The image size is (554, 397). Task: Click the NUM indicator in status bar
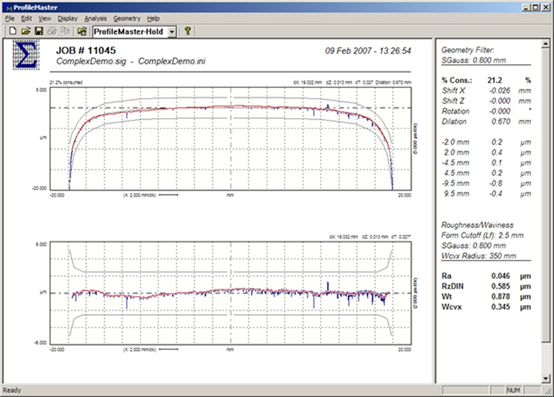coord(513,390)
